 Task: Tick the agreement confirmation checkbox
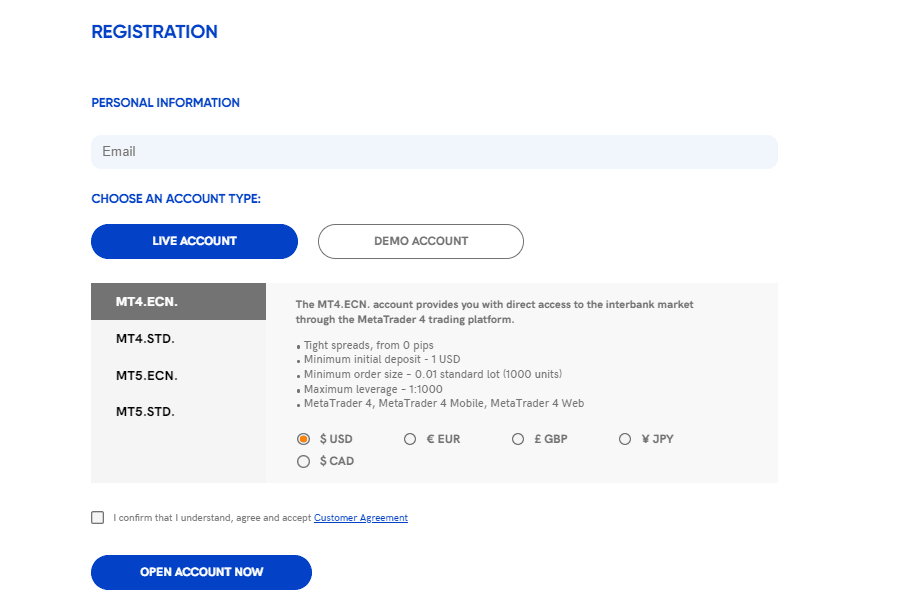coord(98,517)
